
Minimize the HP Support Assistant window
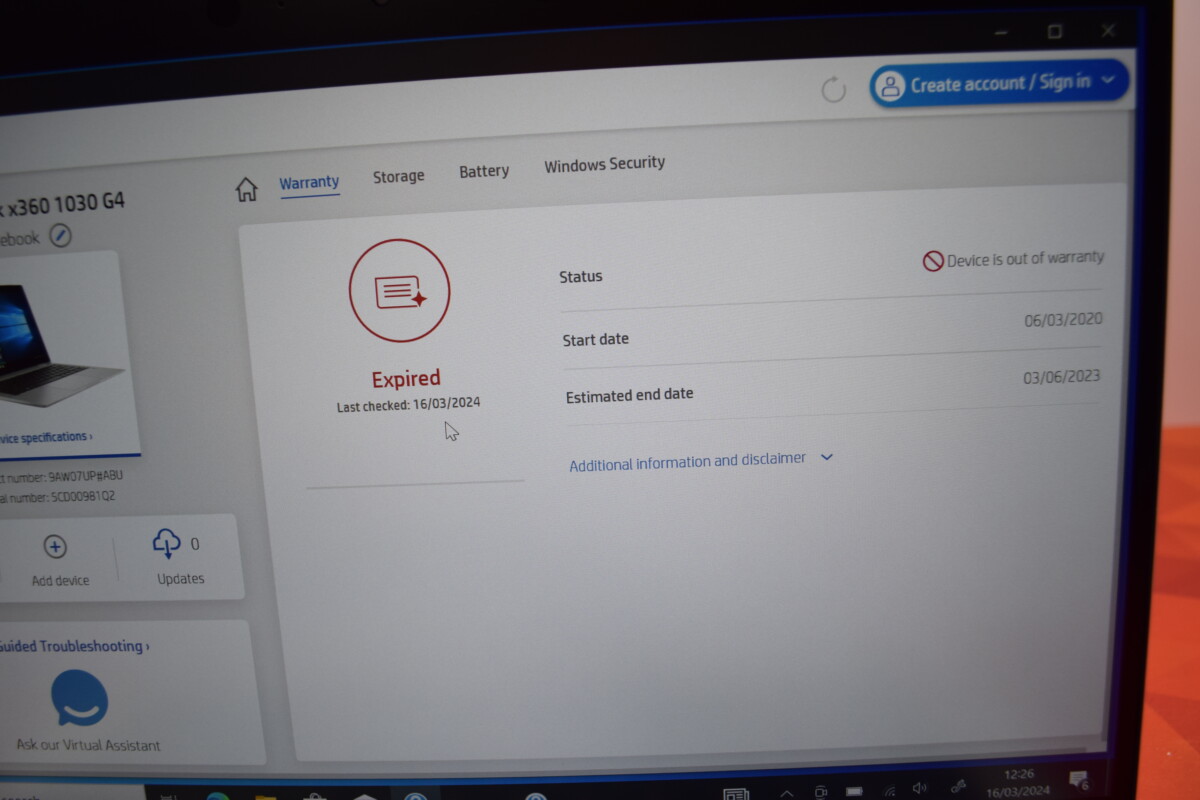[x=1002, y=34]
